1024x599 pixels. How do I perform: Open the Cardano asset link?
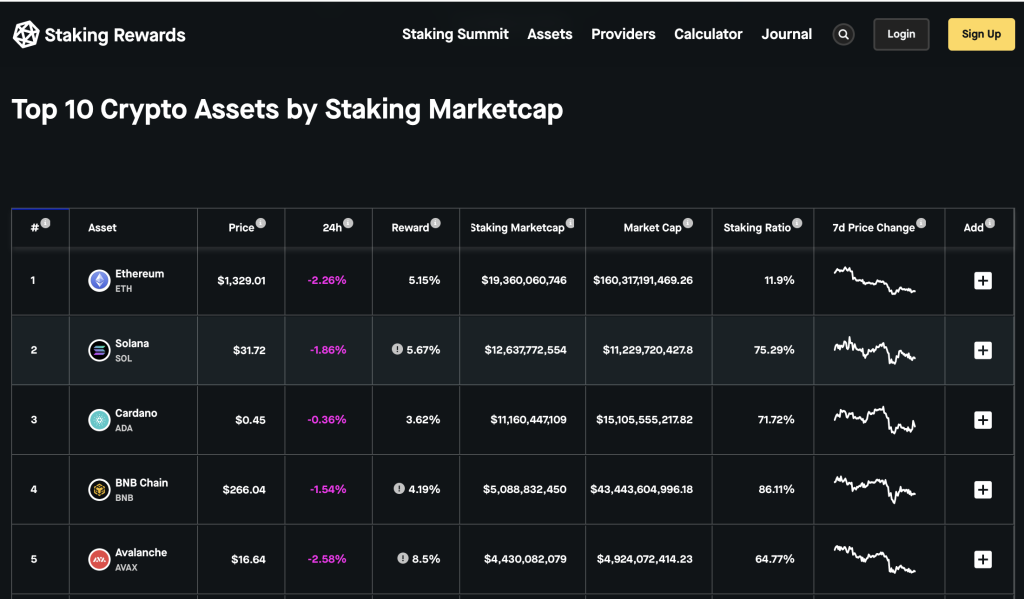136,413
